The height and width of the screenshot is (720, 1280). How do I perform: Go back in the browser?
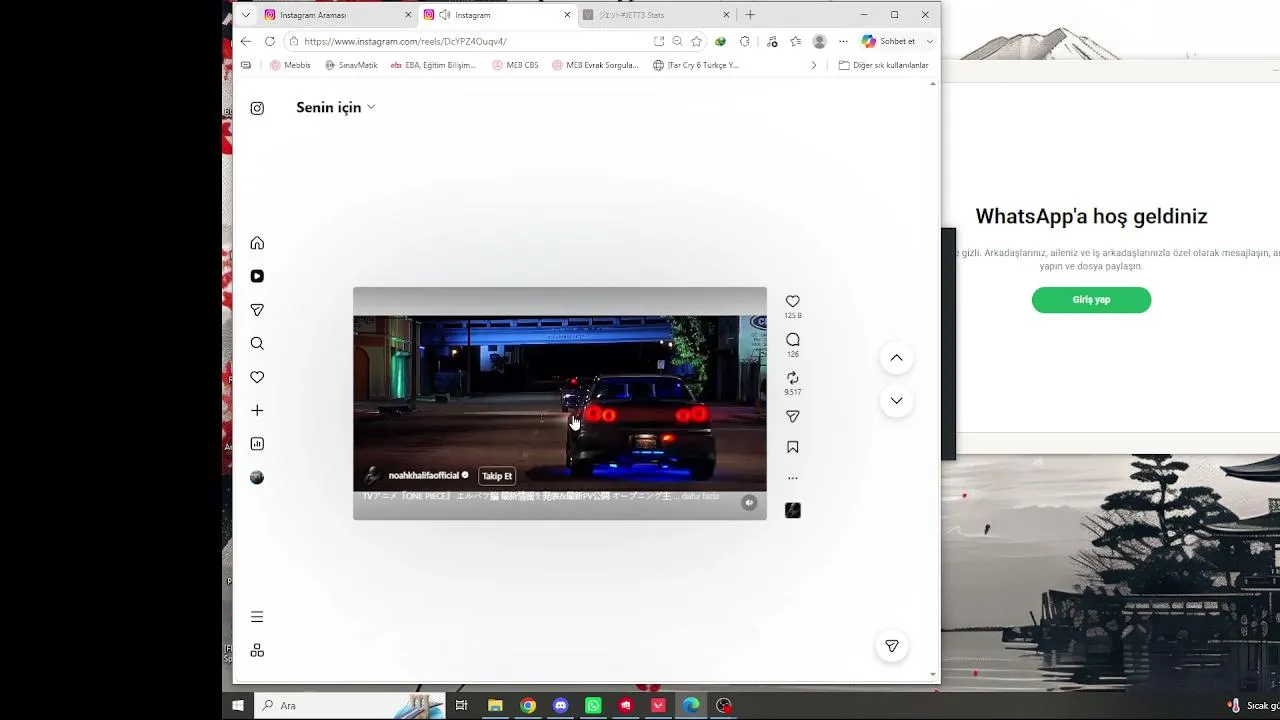coord(246,41)
